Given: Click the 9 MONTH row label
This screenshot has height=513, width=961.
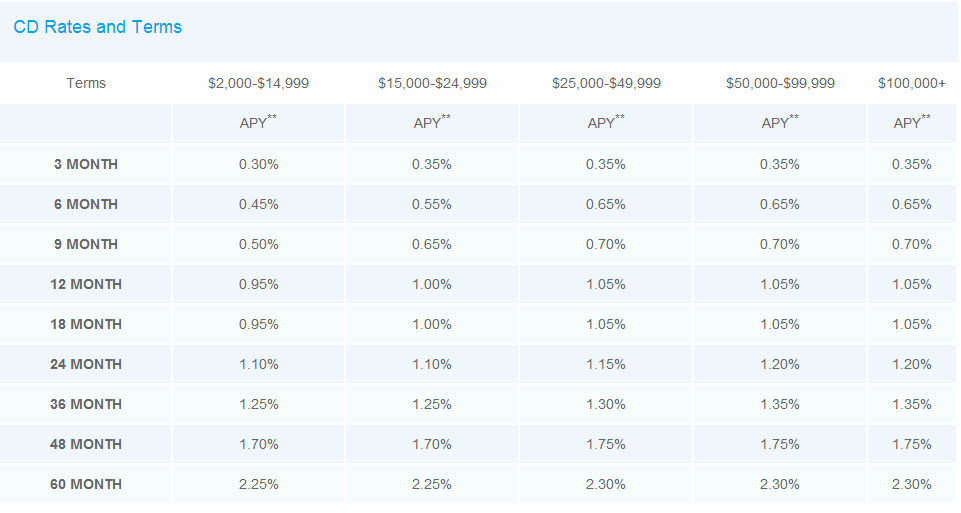Looking at the screenshot, I should click(x=86, y=244).
